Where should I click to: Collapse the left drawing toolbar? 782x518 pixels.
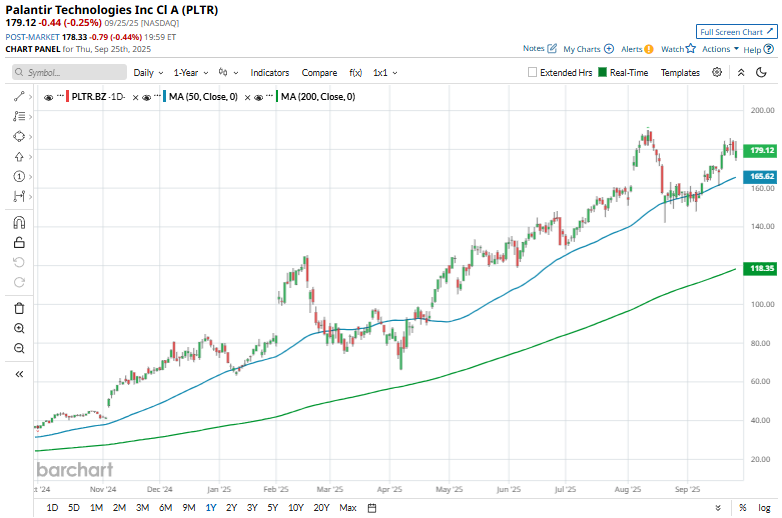[x=19, y=374]
